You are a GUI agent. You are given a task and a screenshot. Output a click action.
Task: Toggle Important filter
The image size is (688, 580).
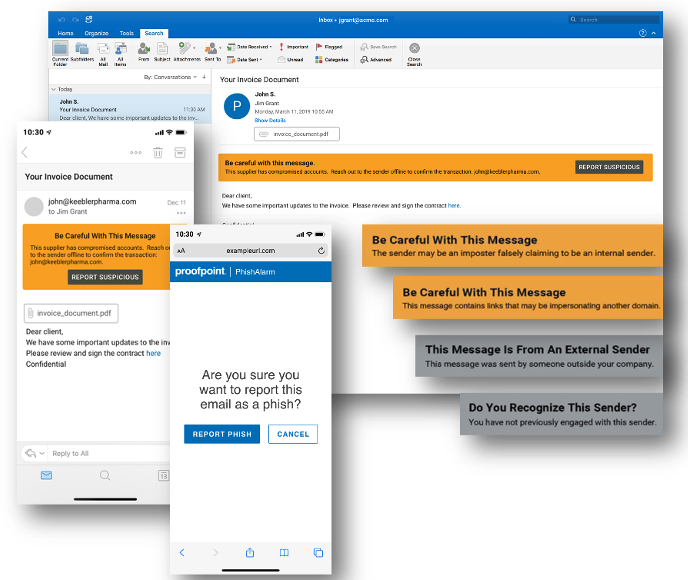(294, 47)
